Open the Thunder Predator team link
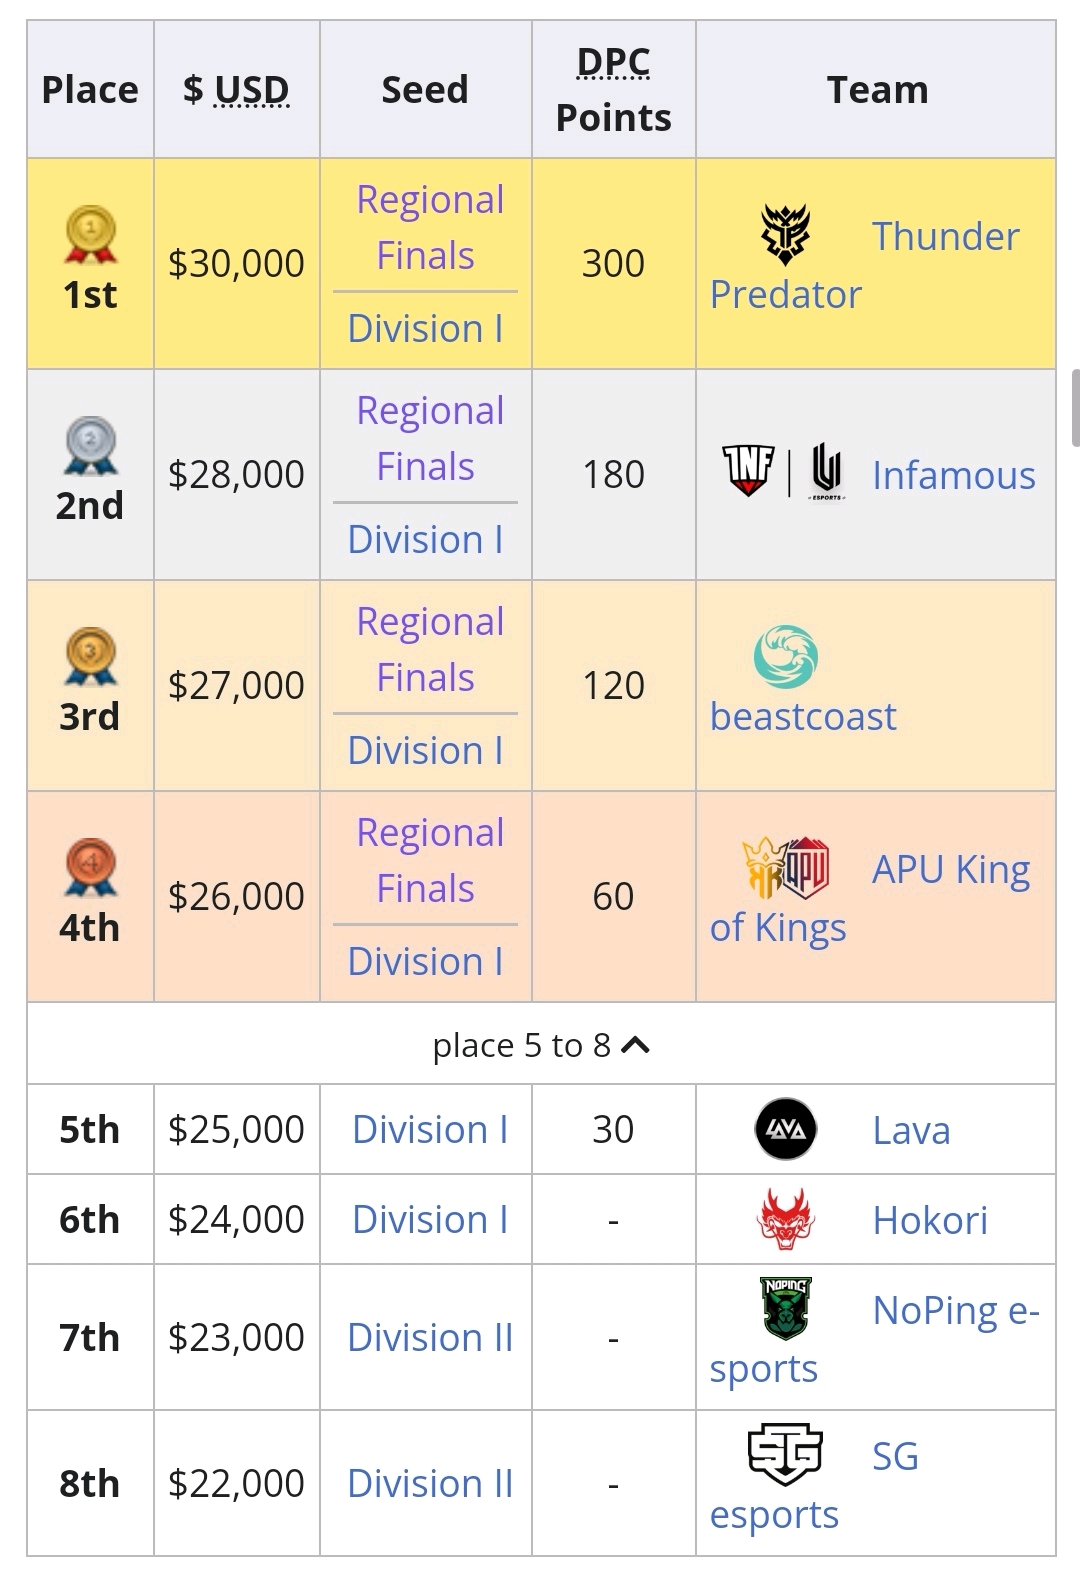 click(x=865, y=265)
